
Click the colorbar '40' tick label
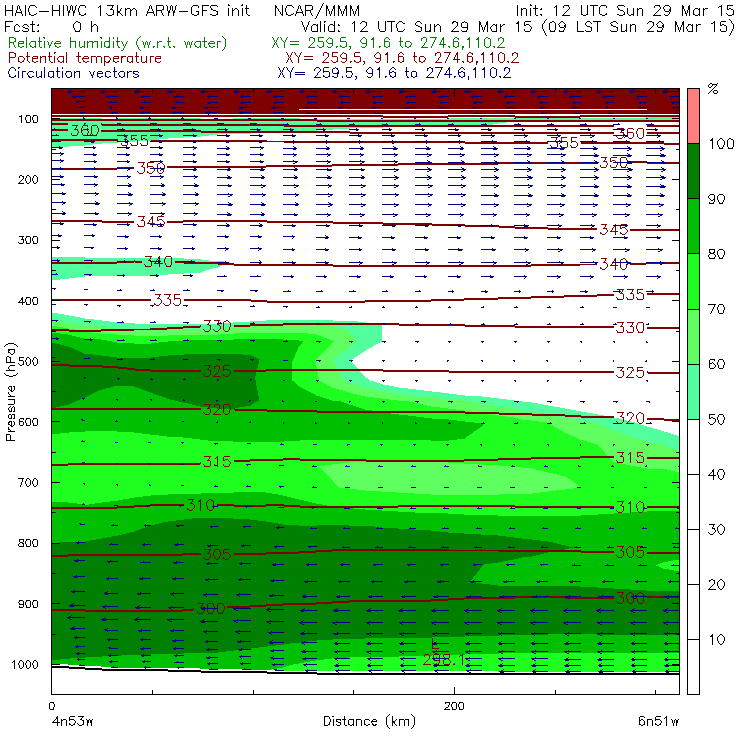click(716, 475)
